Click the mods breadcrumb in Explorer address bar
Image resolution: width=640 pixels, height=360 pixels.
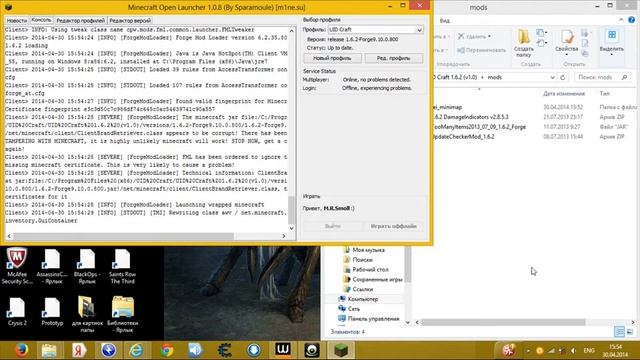tap(494, 77)
